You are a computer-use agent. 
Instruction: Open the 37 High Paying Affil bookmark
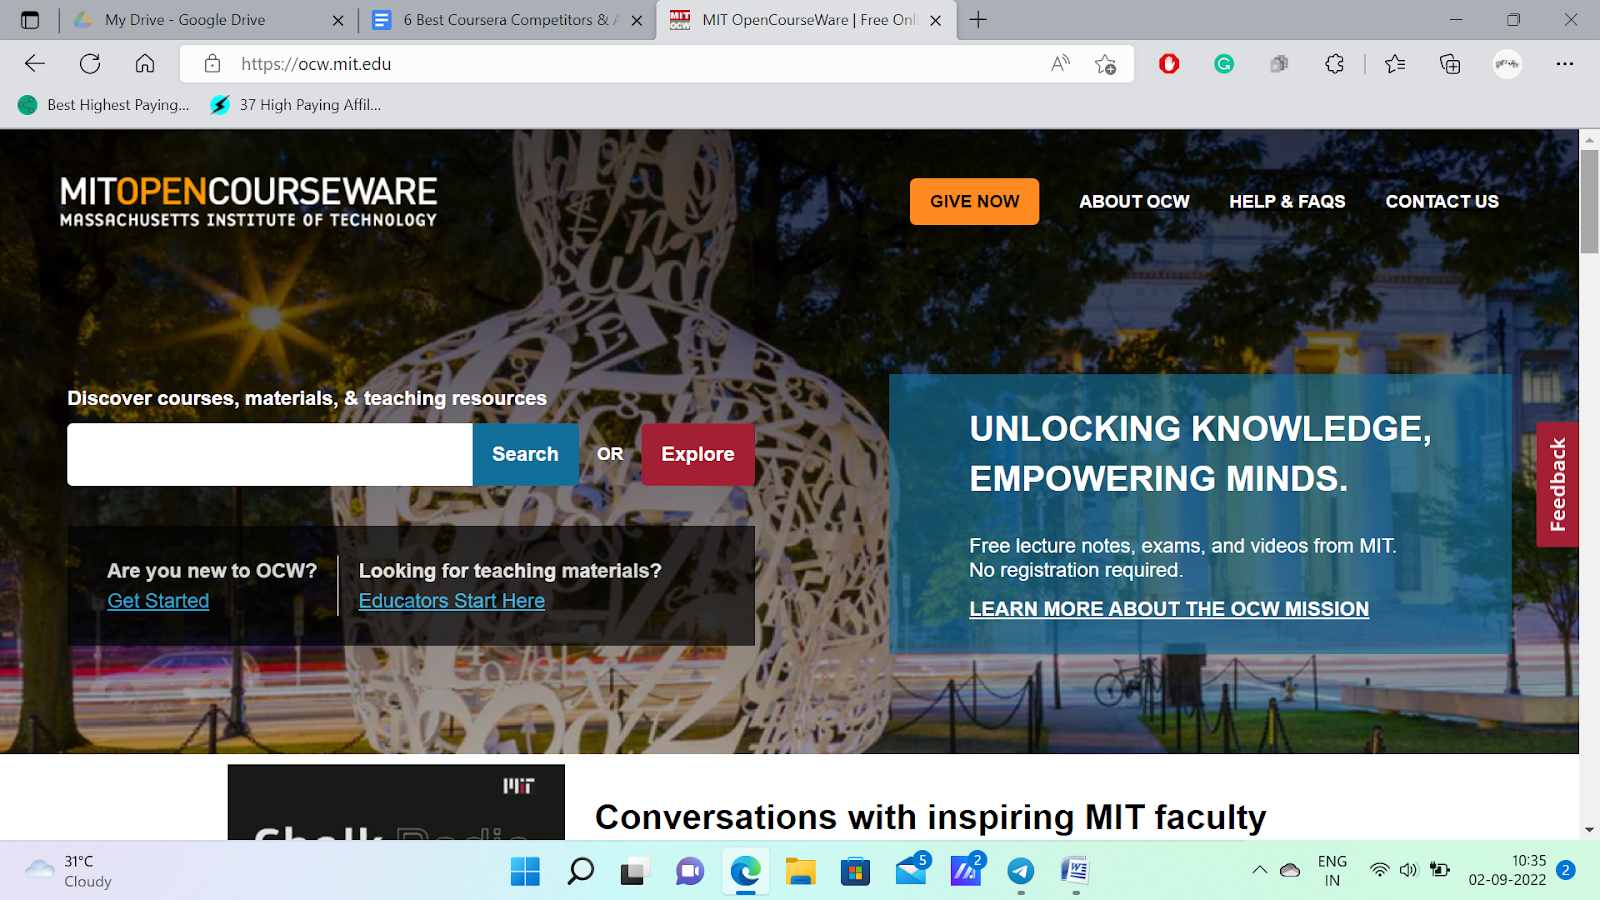point(296,105)
